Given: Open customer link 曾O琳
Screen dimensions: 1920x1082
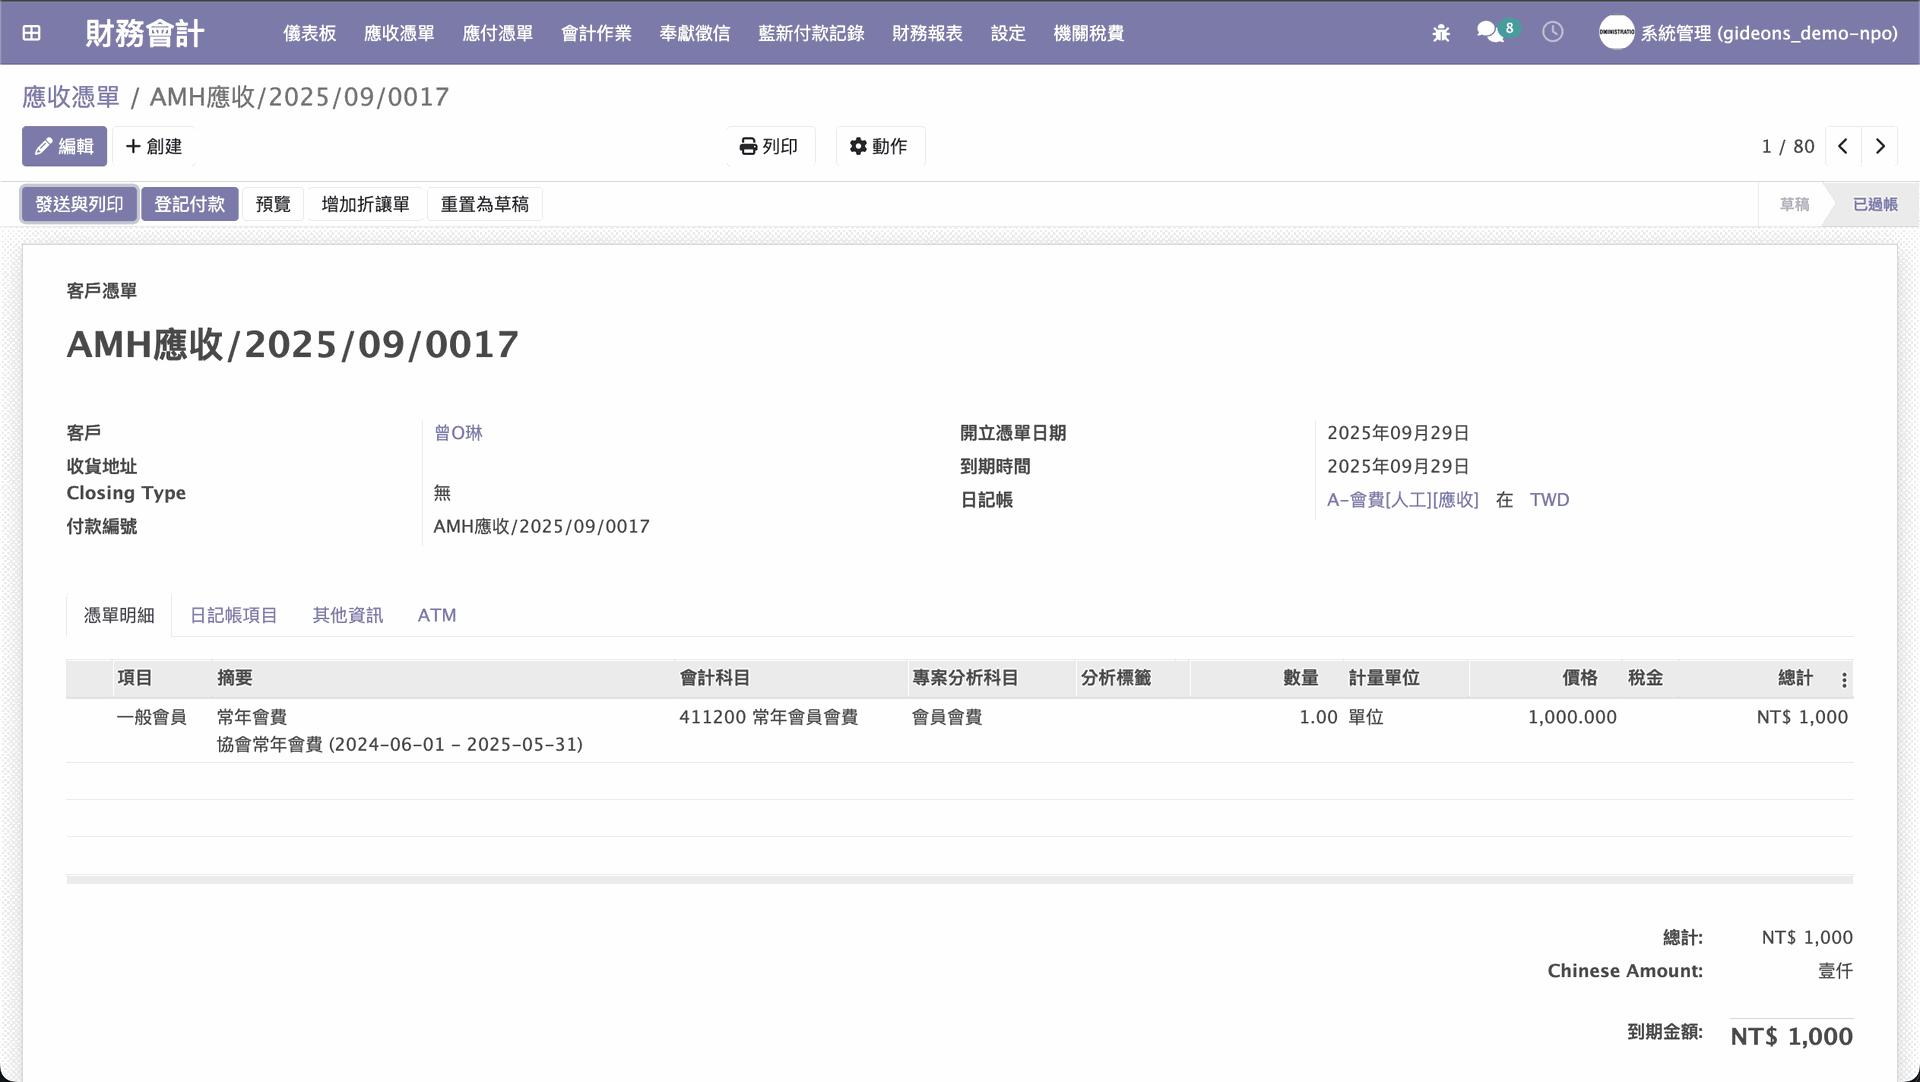Looking at the screenshot, I should coord(458,433).
